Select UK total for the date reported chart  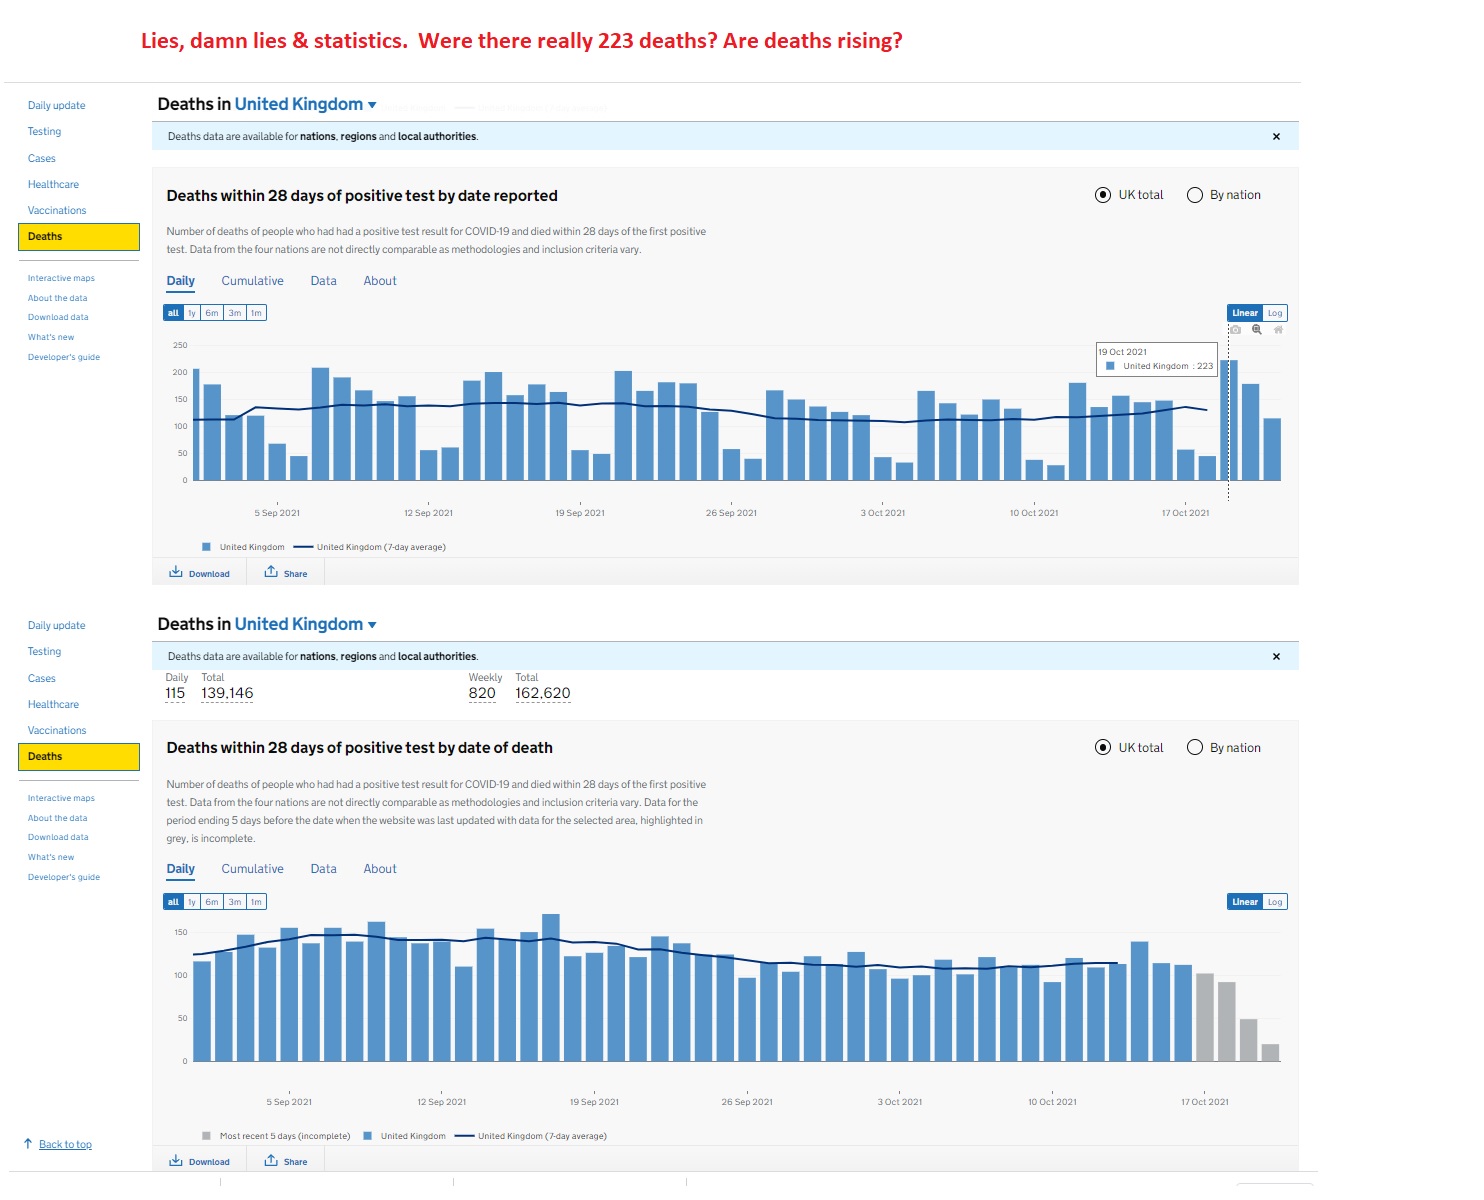[1103, 195]
